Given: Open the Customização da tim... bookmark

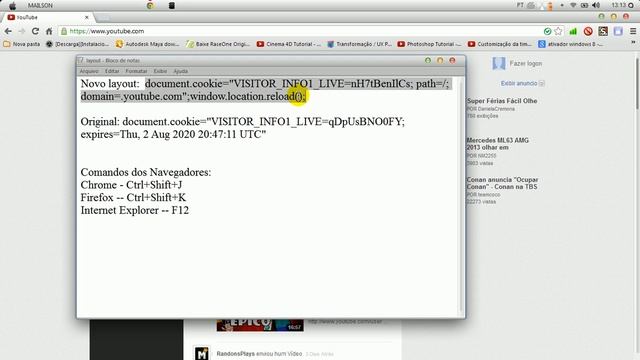Looking at the screenshot, I should [x=500, y=44].
